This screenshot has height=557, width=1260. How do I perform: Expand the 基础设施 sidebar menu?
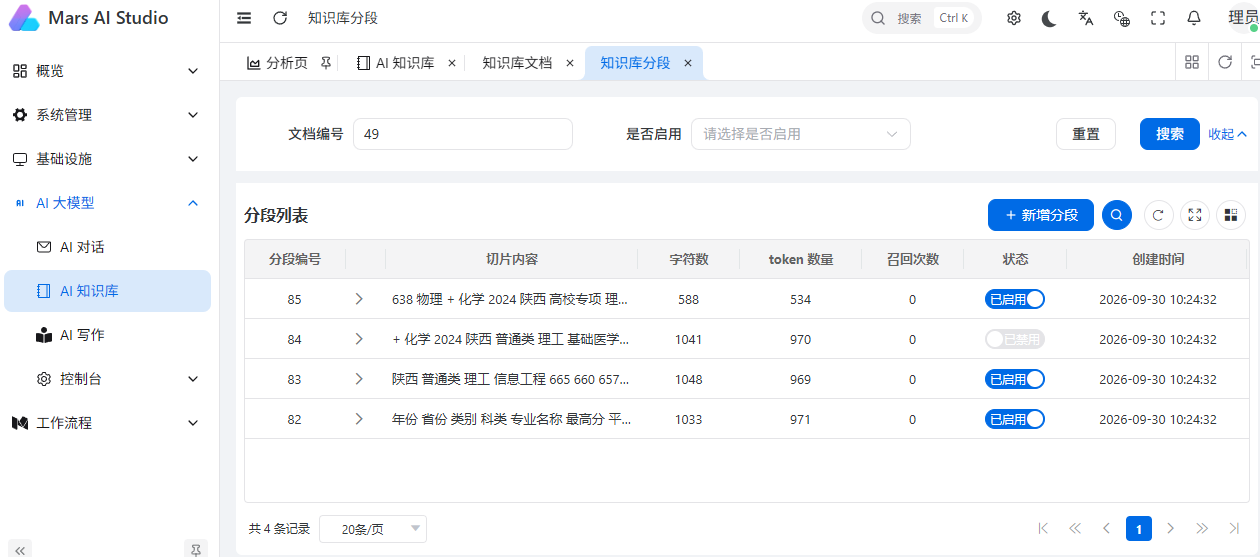point(106,159)
